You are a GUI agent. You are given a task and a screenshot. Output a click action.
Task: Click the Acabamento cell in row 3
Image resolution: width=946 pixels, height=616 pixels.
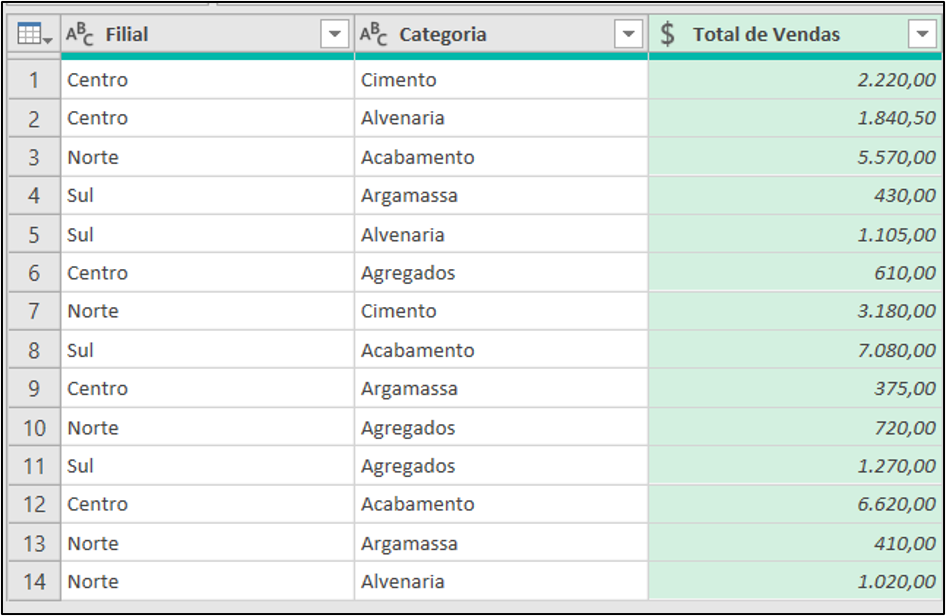tap(501, 157)
